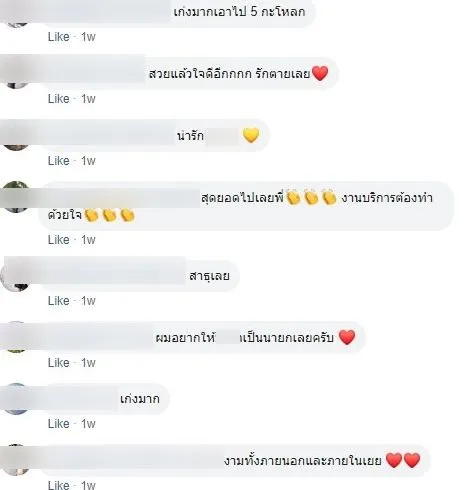
Task: Click the double red hearts after ภายในเยย
Action: click(403, 460)
